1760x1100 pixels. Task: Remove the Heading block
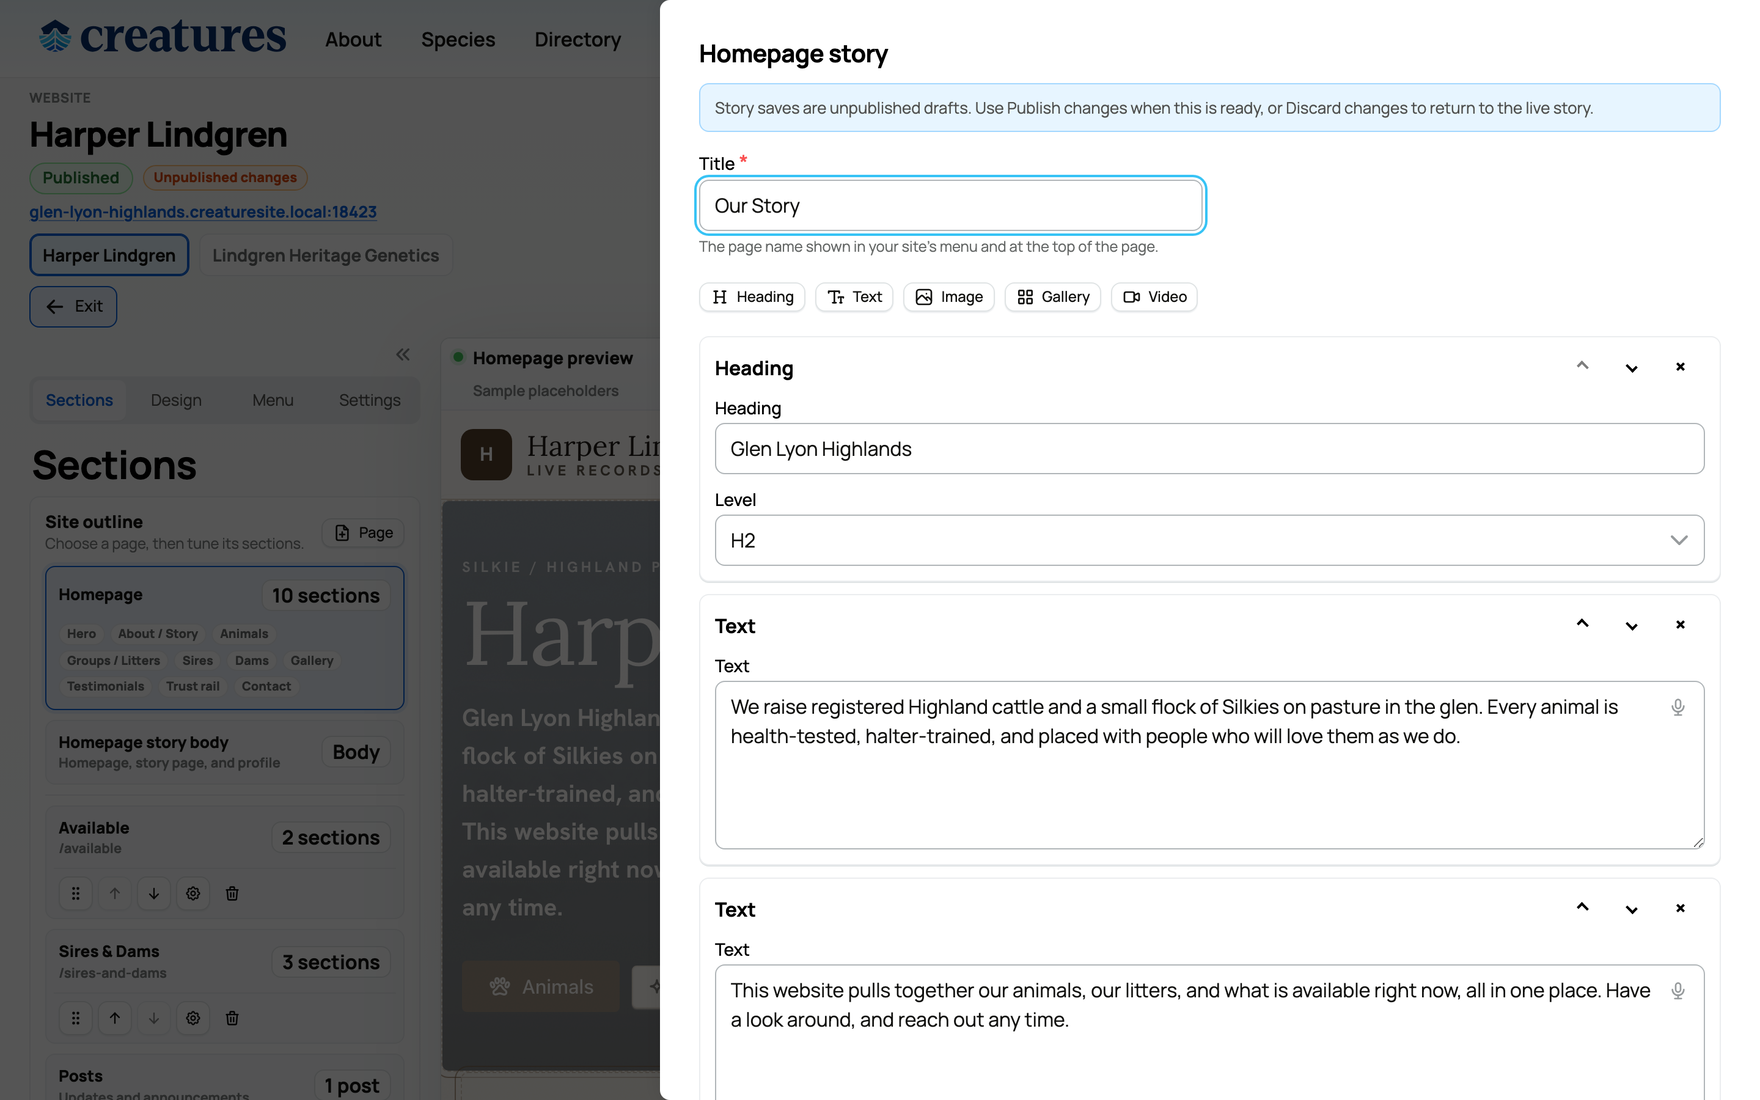coord(1680,367)
